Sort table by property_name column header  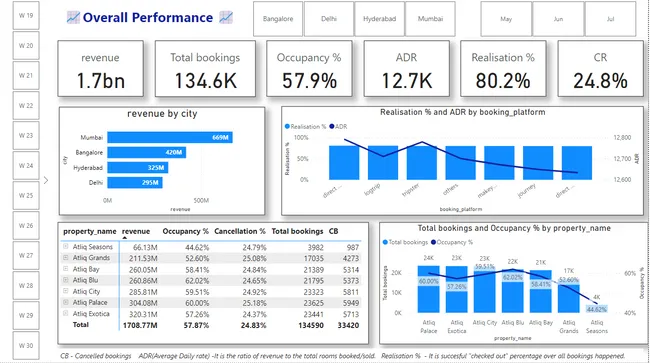[x=90, y=232]
